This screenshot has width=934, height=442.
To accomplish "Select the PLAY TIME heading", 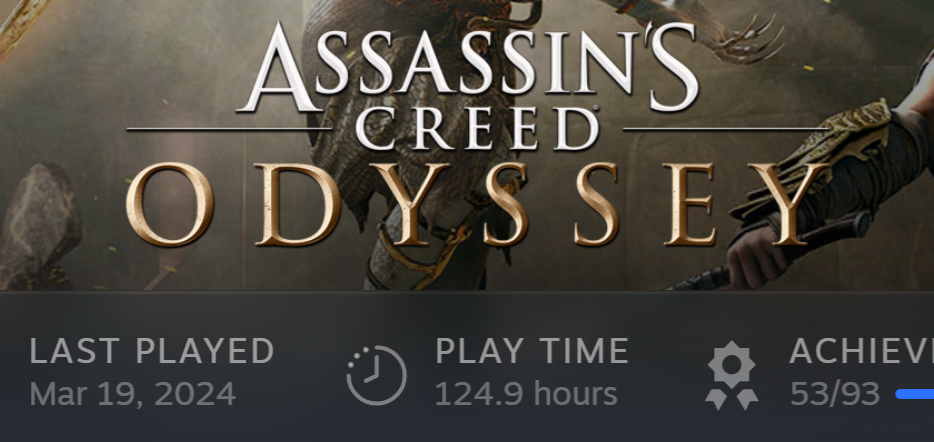I will coord(532,351).
